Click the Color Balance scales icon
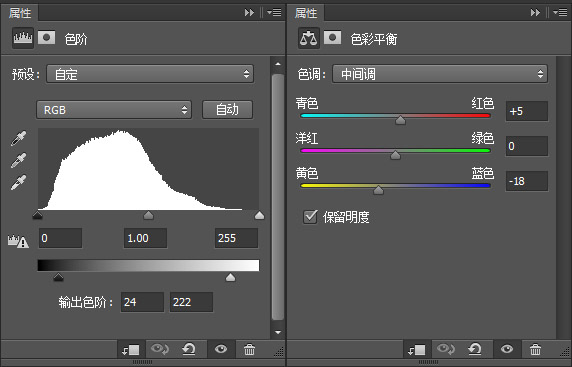Image resolution: width=572 pixels, height=367 pixels. point(309,38)
